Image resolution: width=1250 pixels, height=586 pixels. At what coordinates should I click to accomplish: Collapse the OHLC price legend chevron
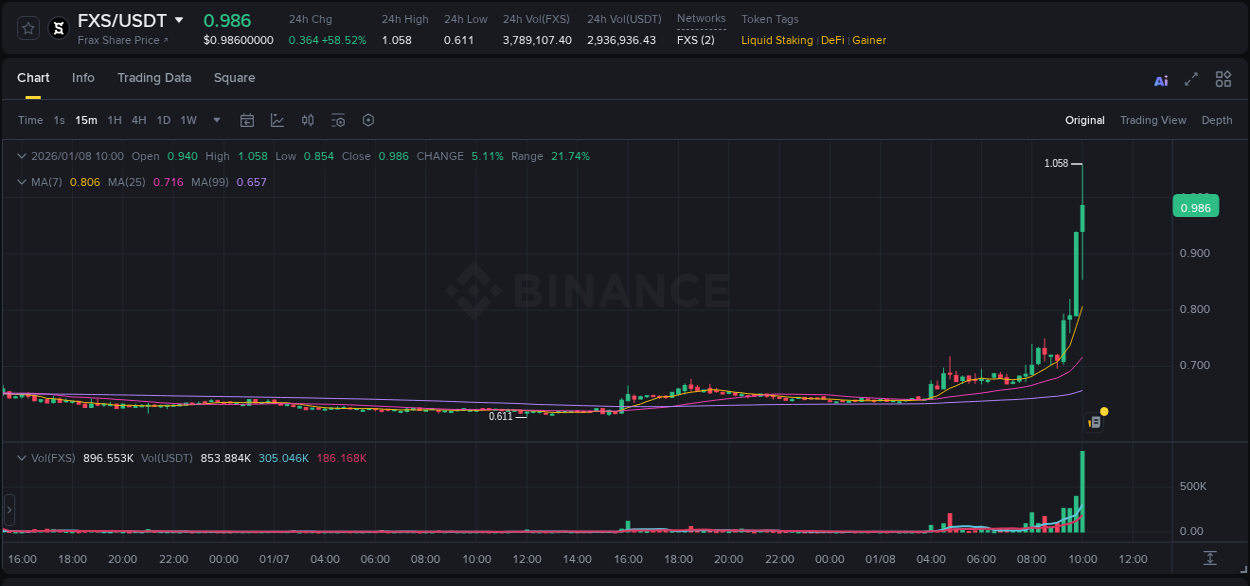tap(22, 156)
